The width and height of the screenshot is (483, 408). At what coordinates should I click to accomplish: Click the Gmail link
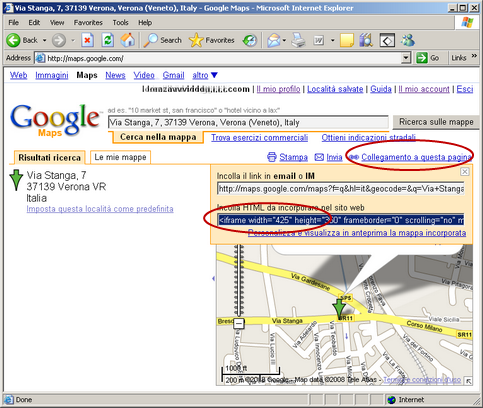click(x=173, y=75)
